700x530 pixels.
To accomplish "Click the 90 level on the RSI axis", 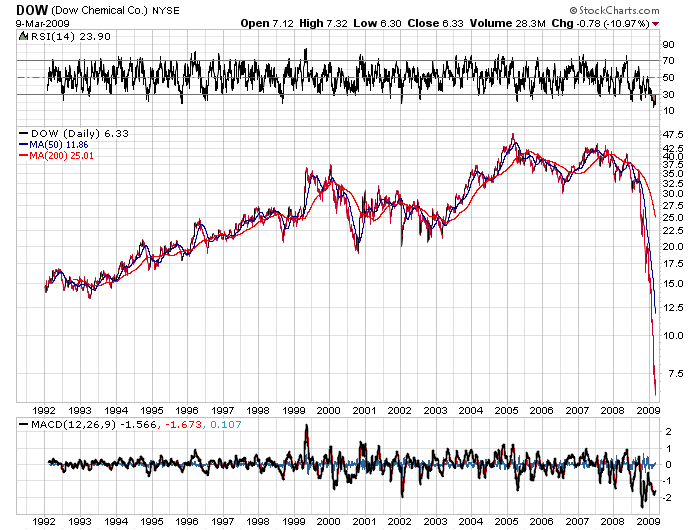I will pyautogui.click(x=668, y=45).
